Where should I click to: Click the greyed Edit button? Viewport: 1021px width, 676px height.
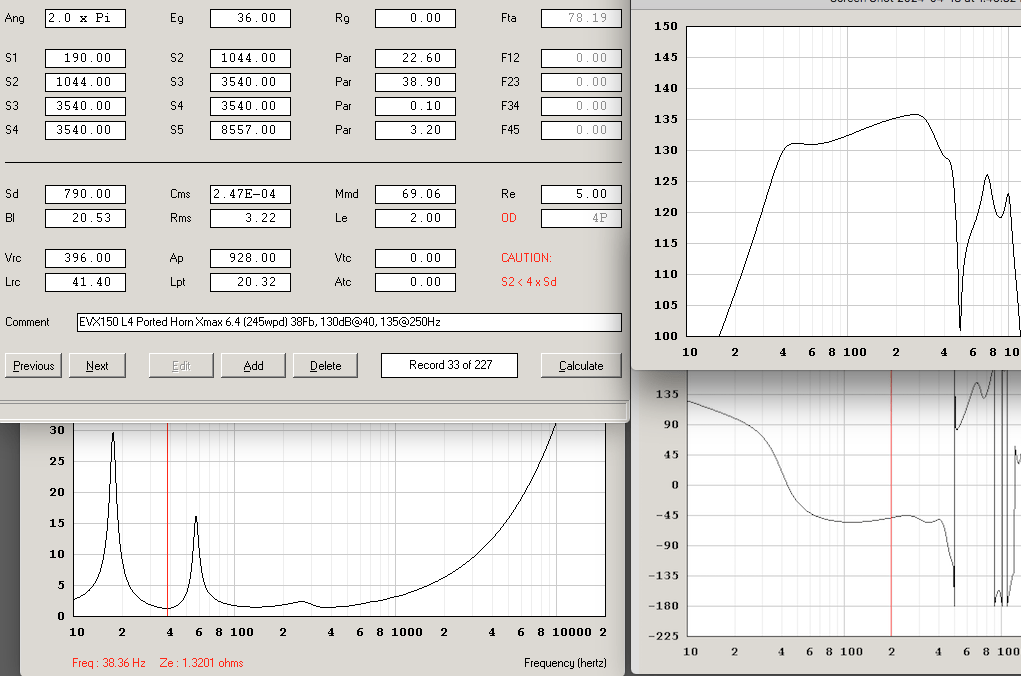(x=181, y=366)
